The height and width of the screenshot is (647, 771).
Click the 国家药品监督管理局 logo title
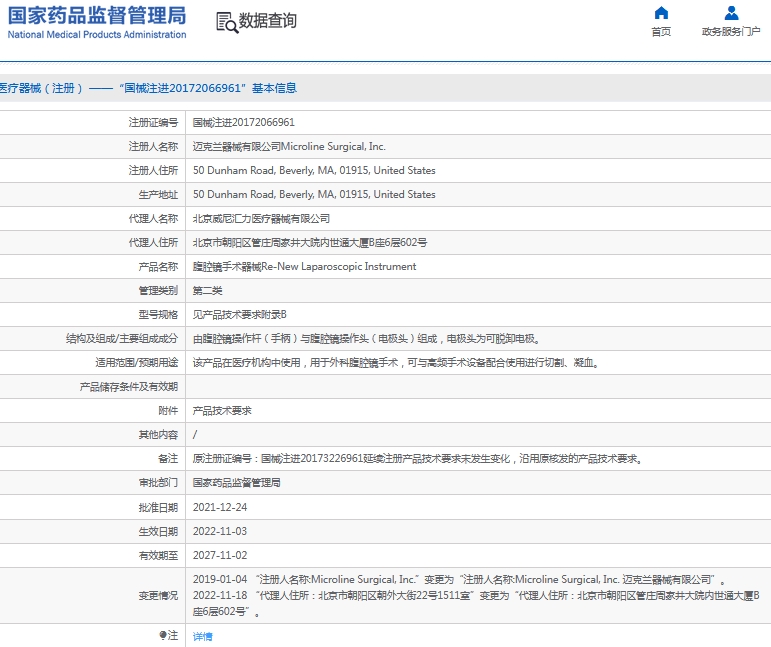coord(97,15)
